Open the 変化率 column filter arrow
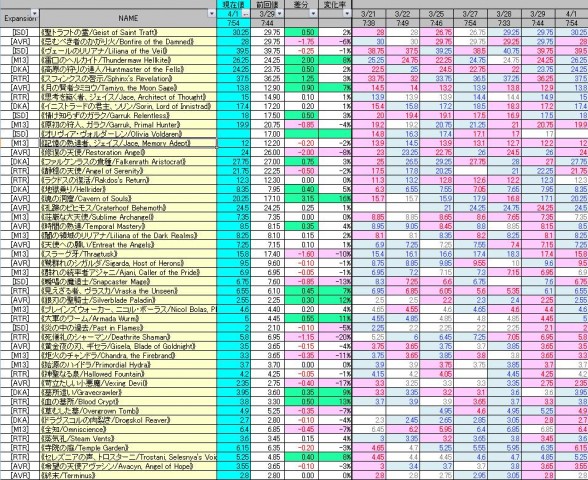Screen dimensions: 588x480 tap(347, 14)
